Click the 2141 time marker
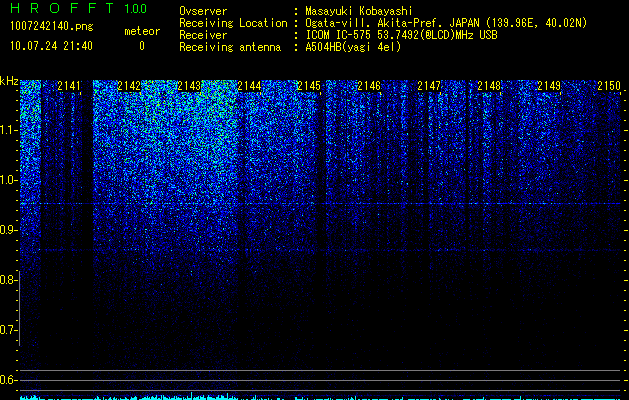This screenshot has height=400, width=629. click(69, 86)
